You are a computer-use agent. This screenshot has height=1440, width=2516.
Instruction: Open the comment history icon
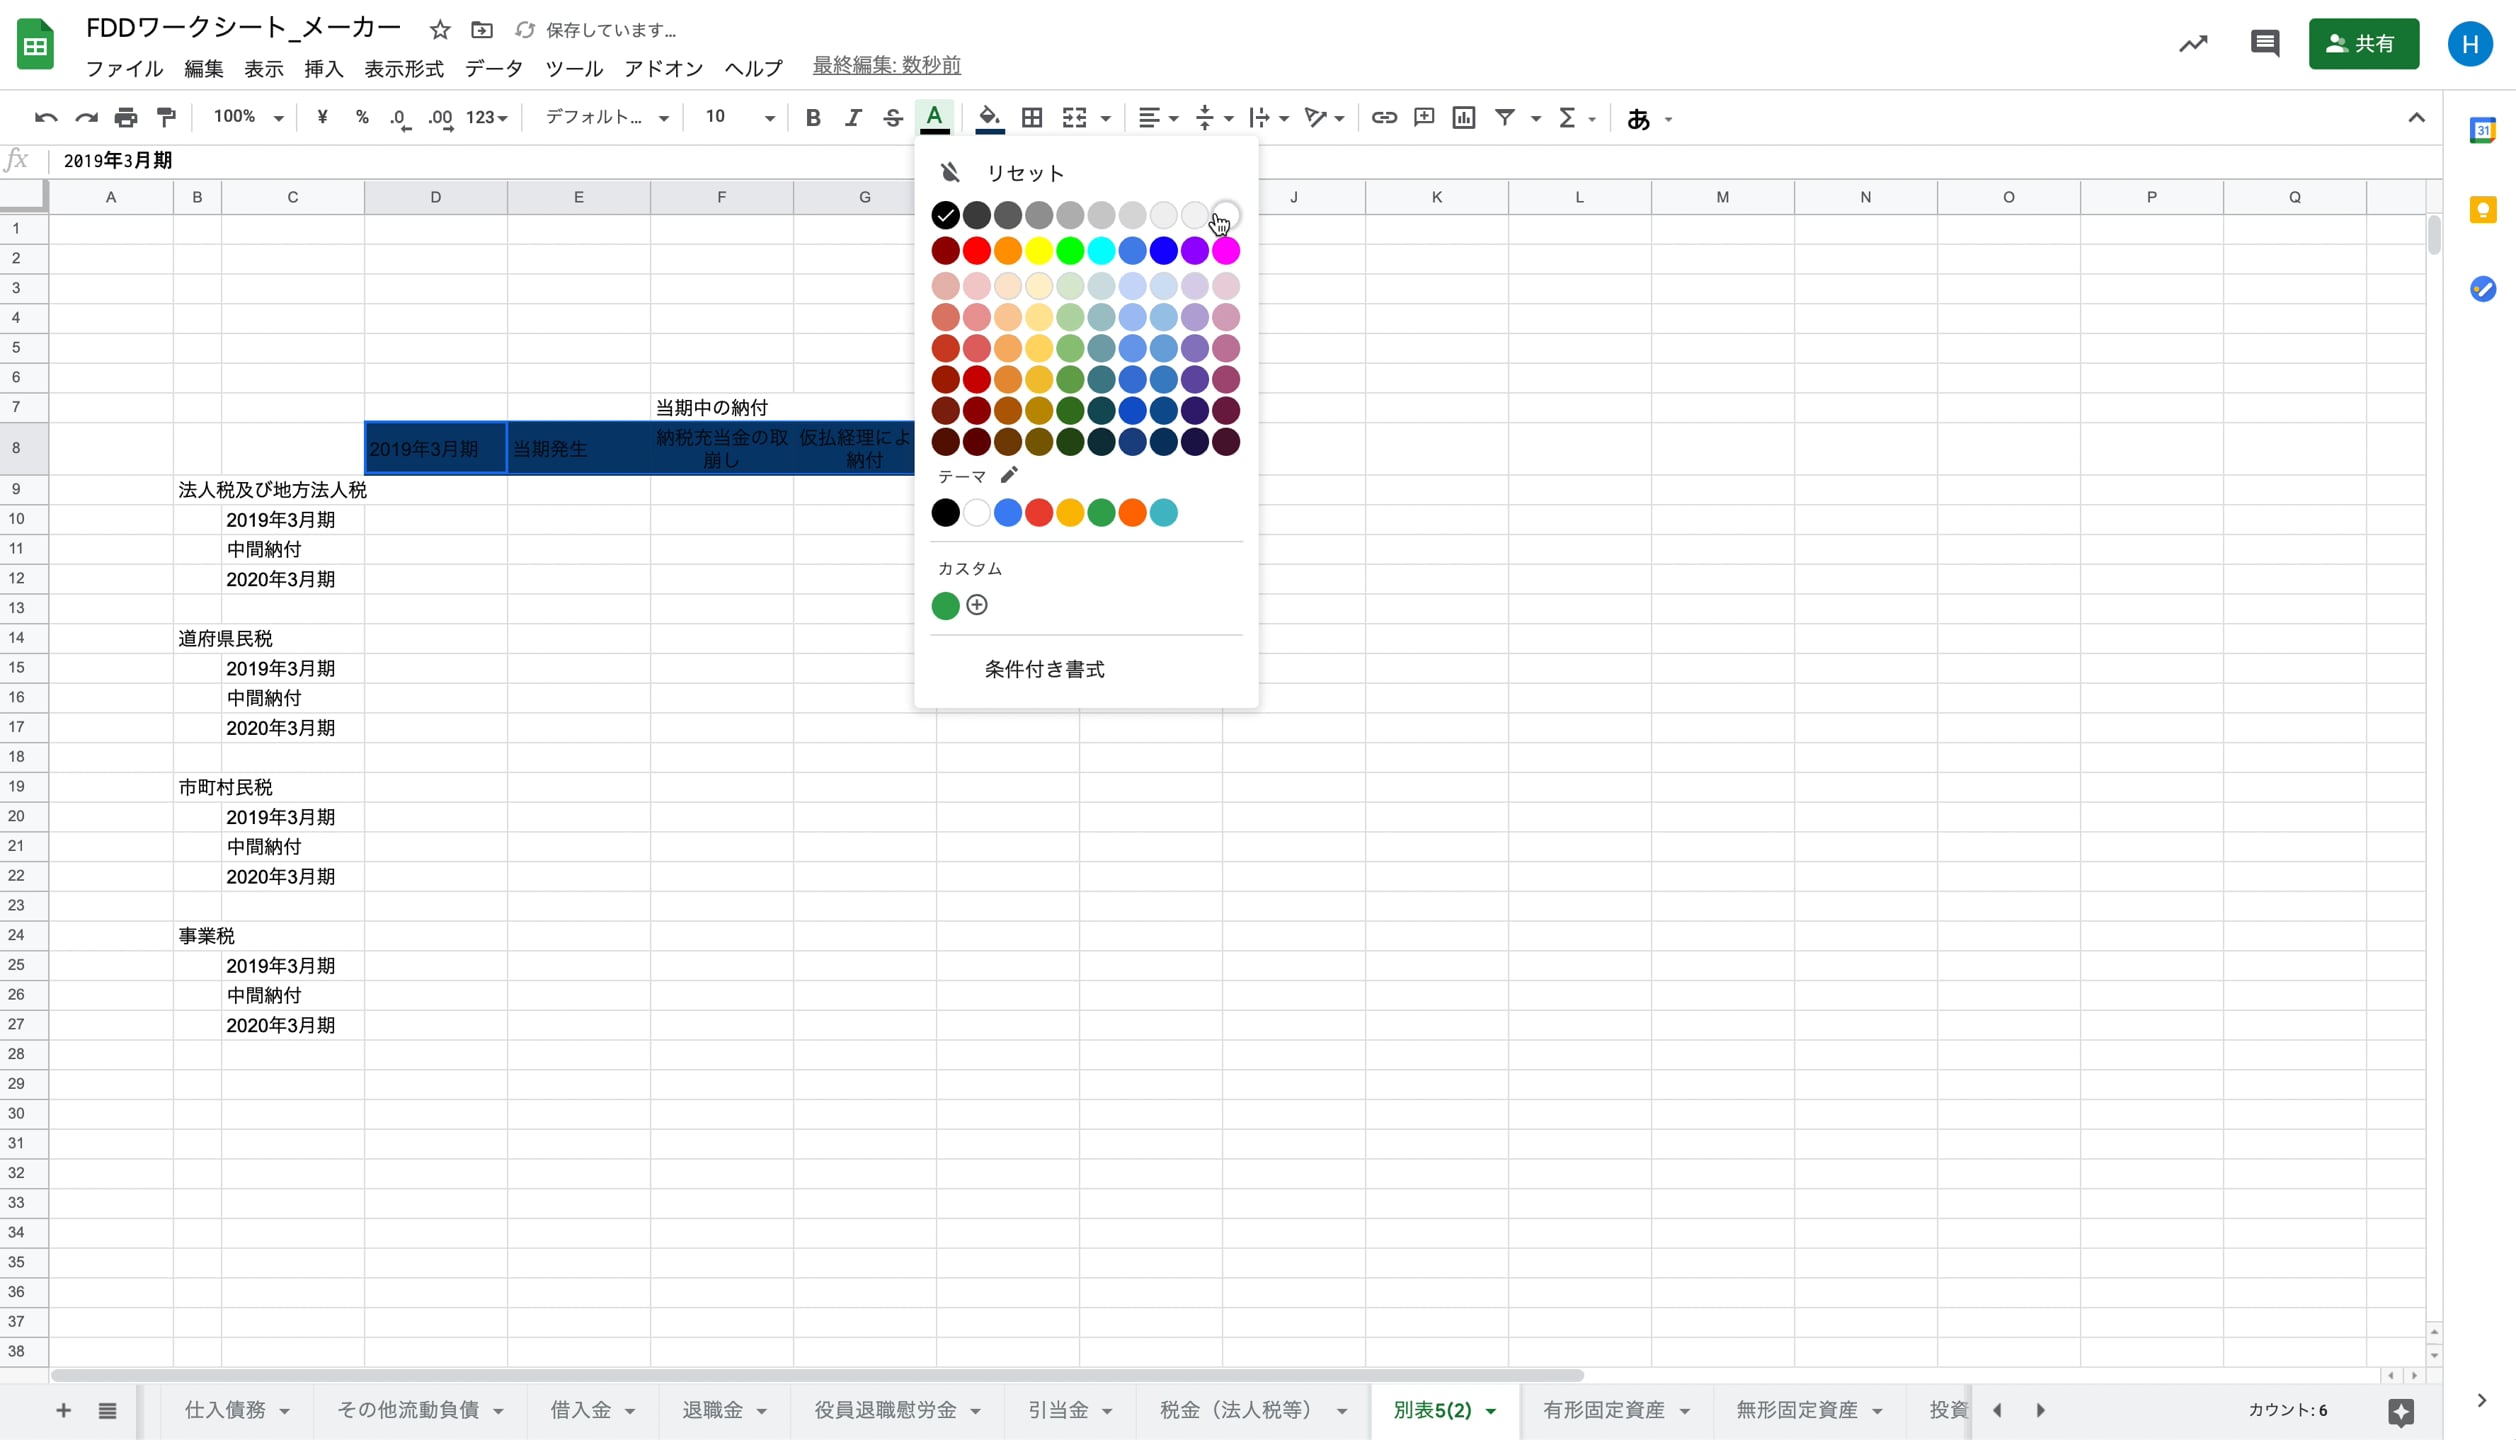pyautogui.click(x=2264, y=43)
